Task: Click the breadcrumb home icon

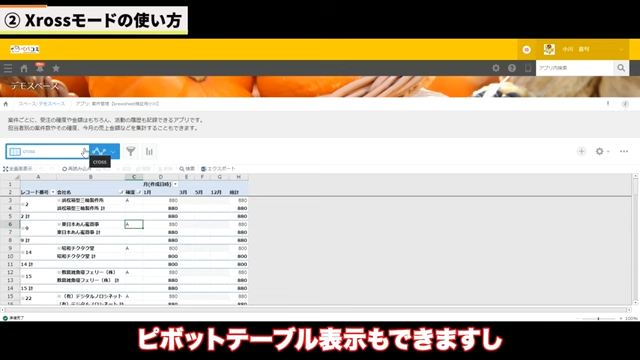Action: click(6, 104)
